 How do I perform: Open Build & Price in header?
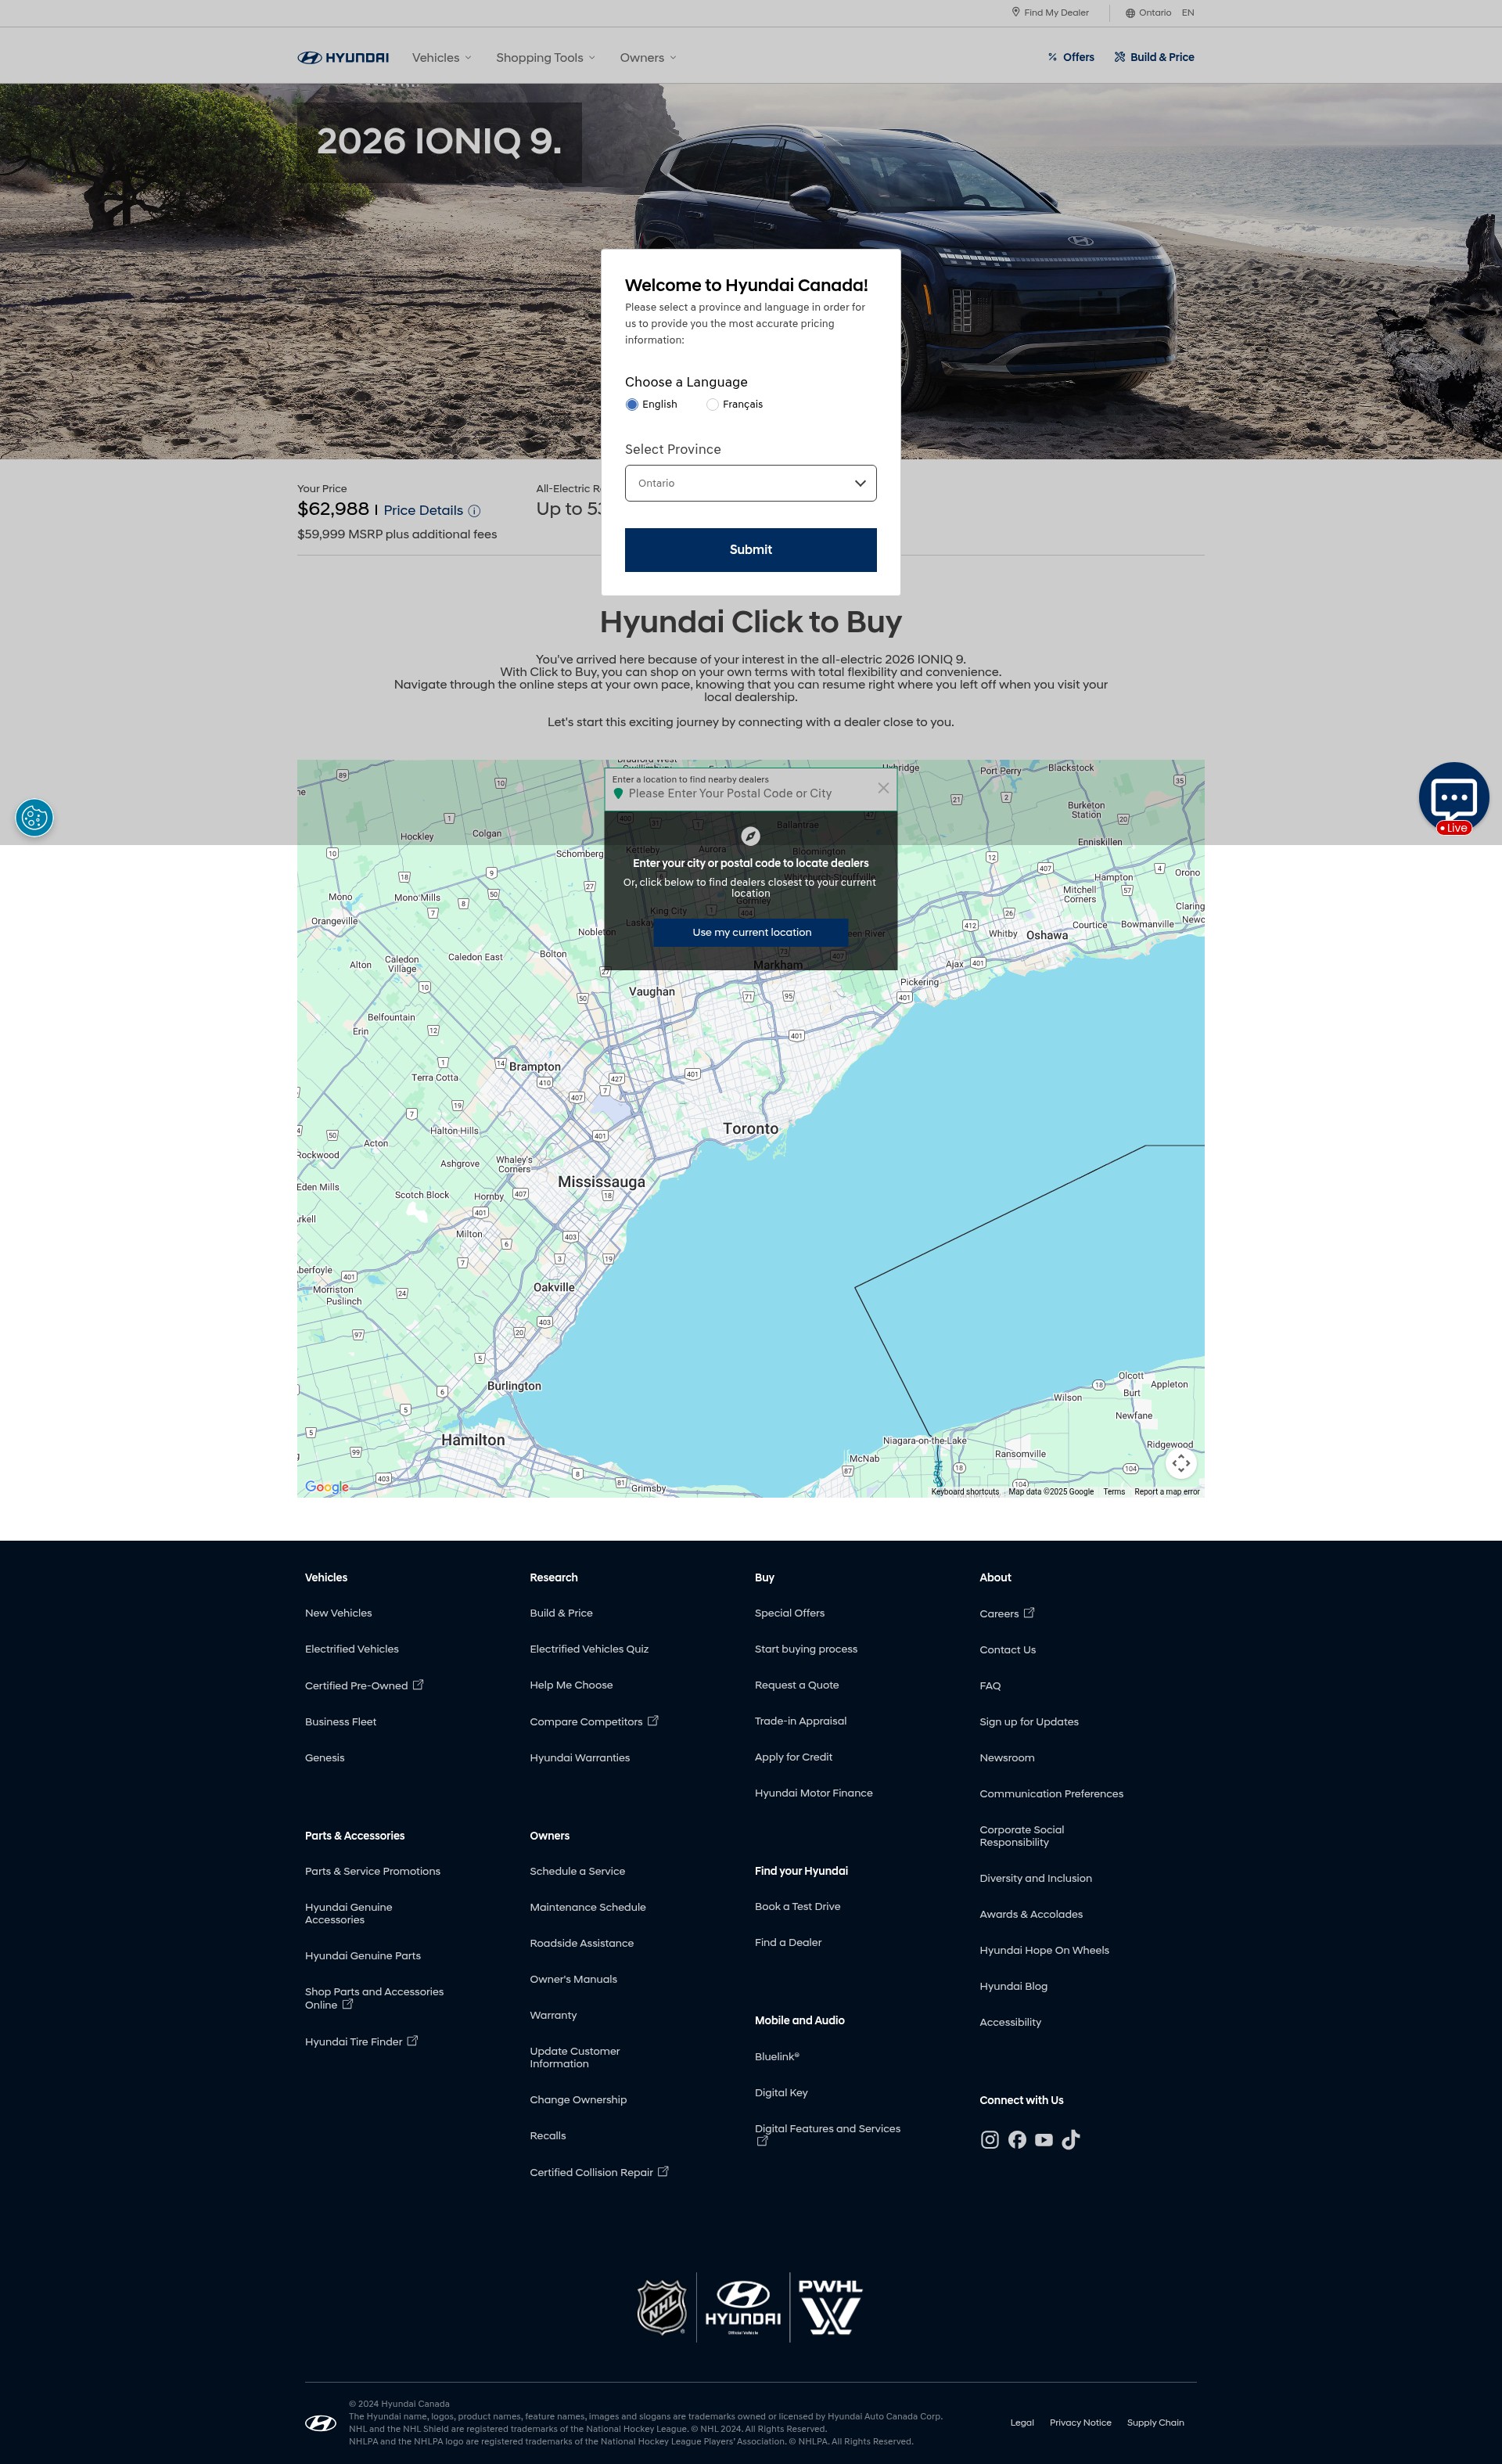point(1154,57)
